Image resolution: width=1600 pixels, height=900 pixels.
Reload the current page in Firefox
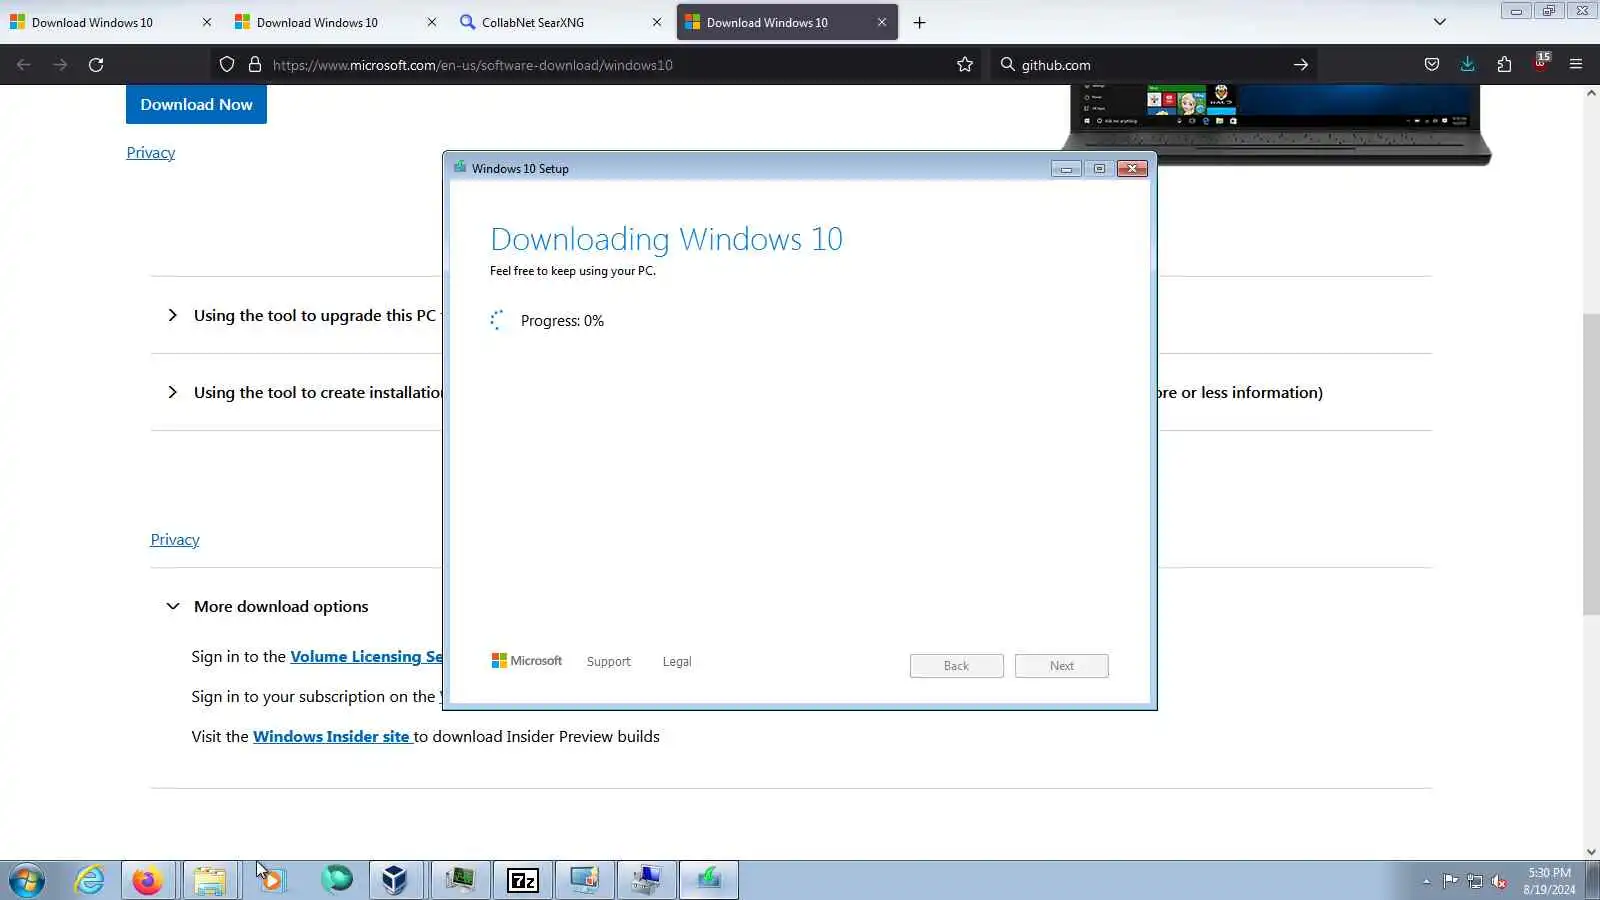coord(96,65)
